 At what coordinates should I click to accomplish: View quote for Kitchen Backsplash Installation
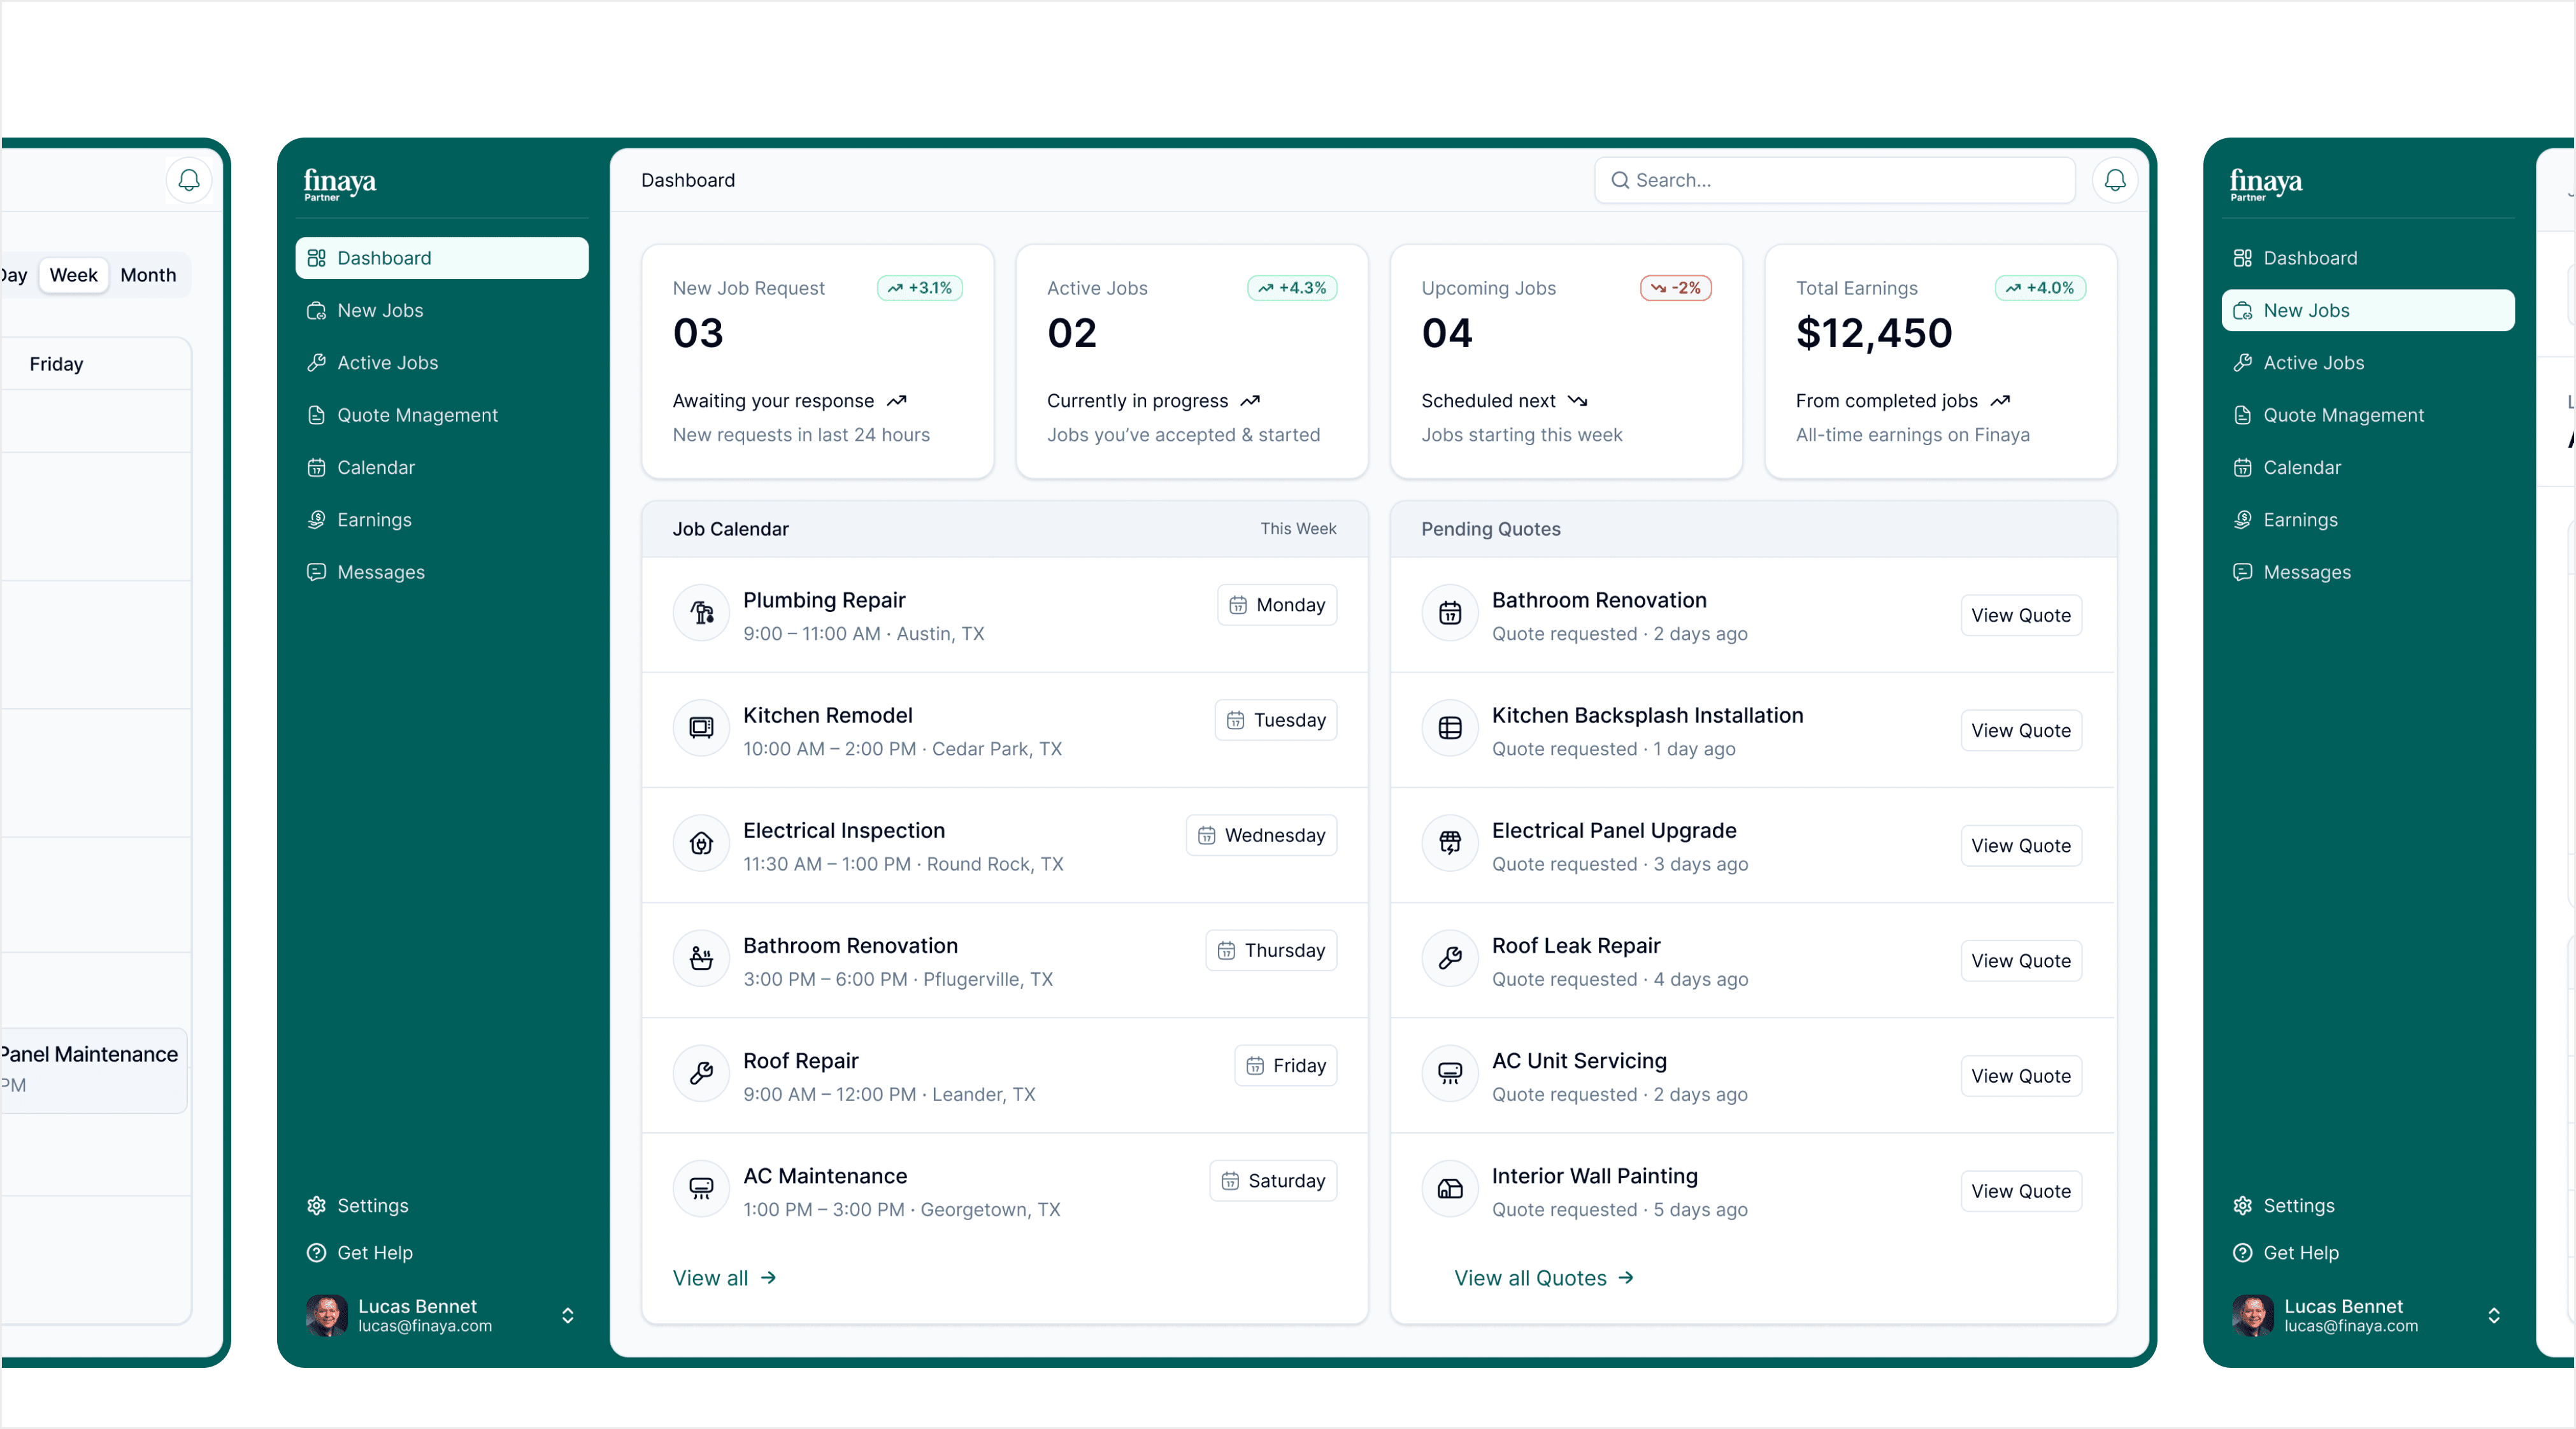point(2020,730)
